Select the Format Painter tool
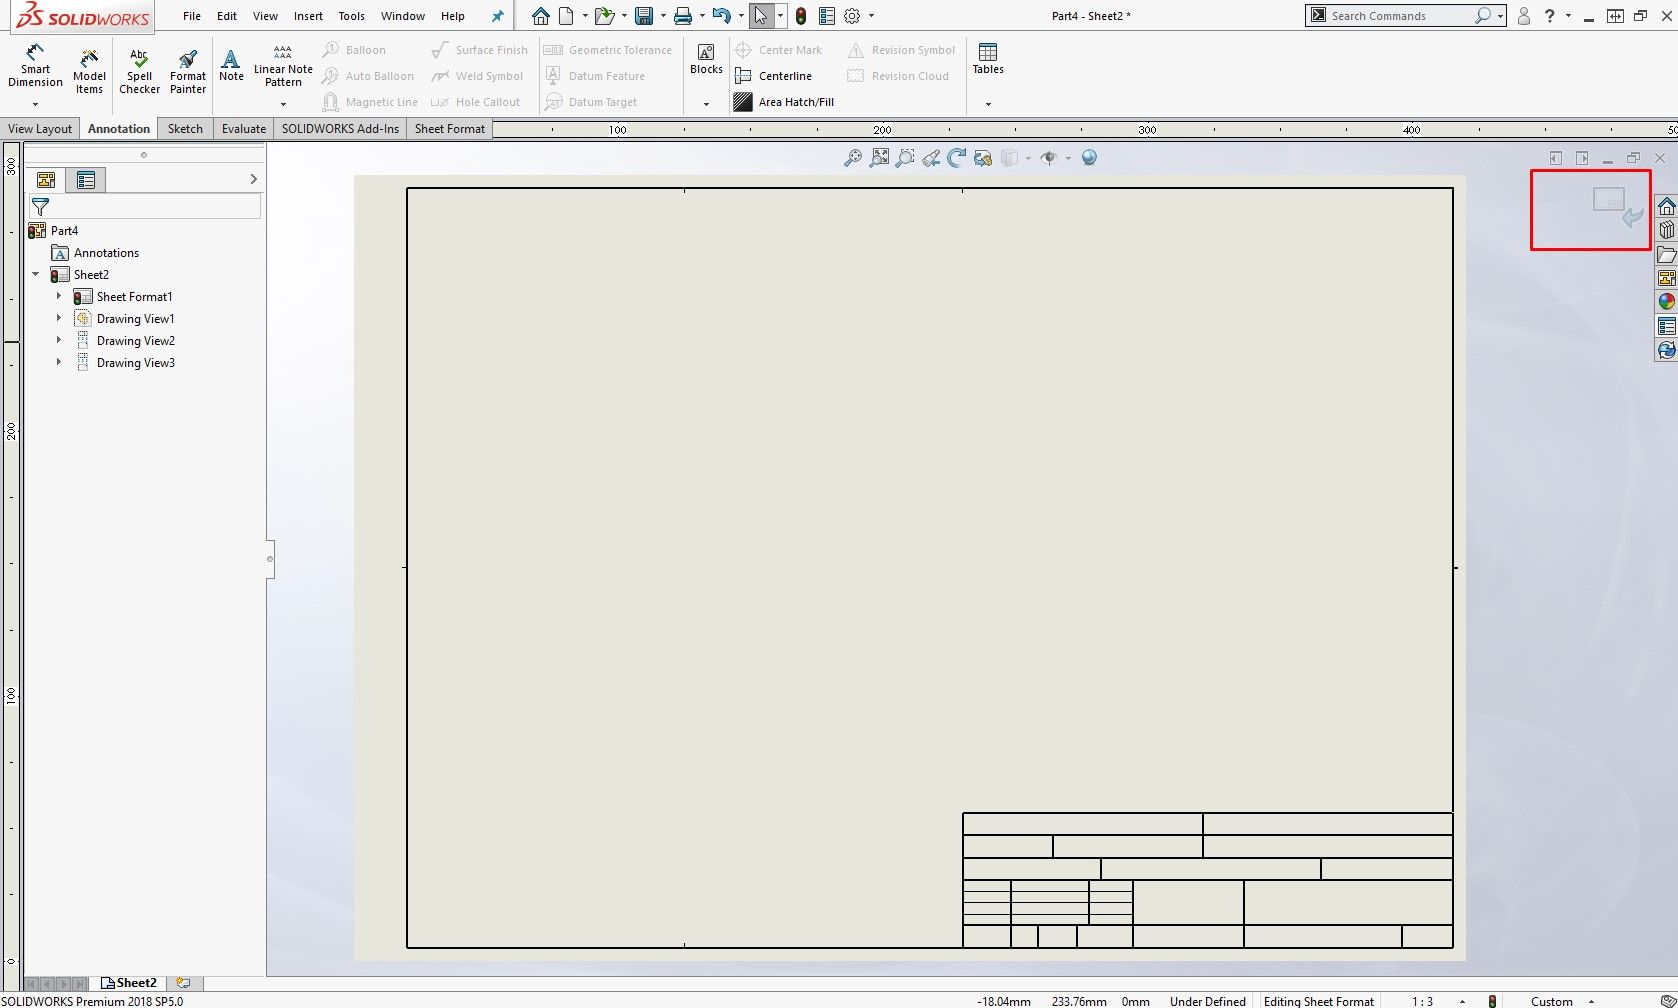 click(x=187, y=68)
